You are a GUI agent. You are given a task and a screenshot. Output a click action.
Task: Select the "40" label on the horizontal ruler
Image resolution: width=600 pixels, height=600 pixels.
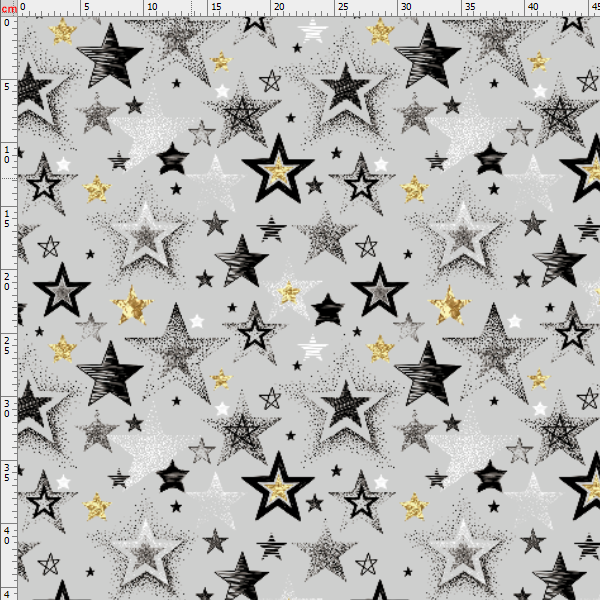click(533, 7)
